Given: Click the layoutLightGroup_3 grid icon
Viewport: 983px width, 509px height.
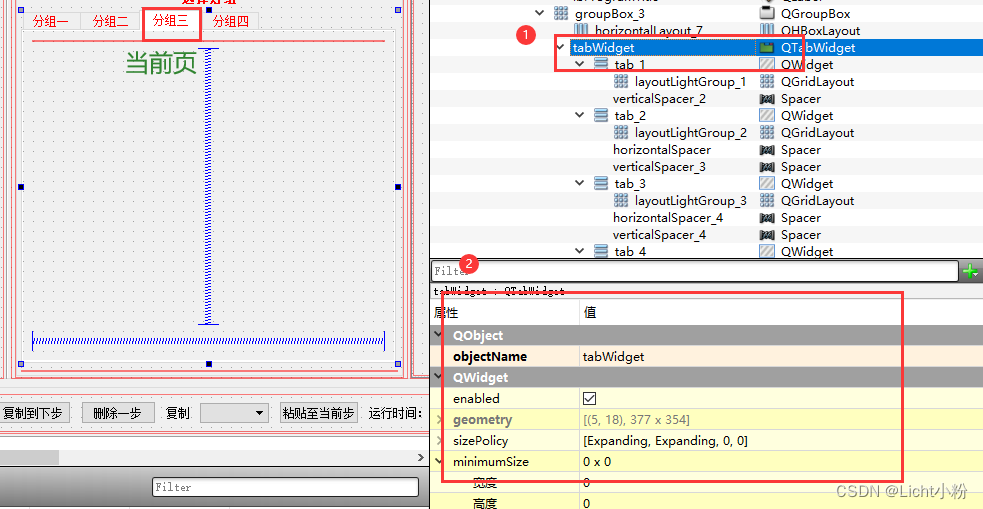Looking at the screenshot, I should click(621, 201).
